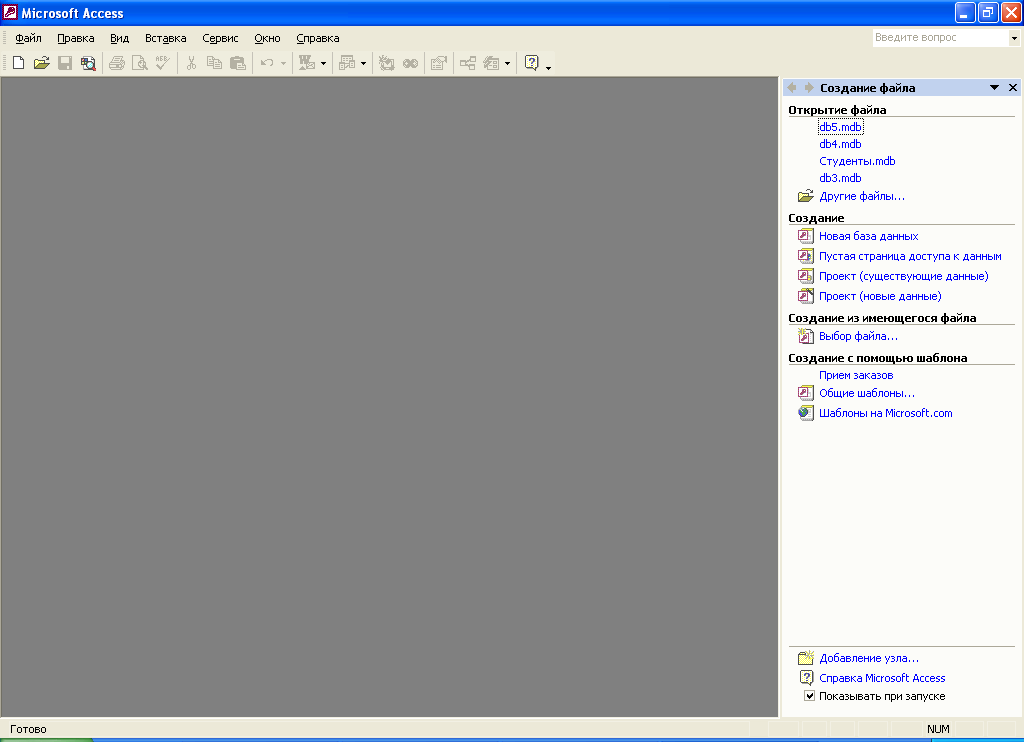Viewport: 1024px width, 742px height.
Task: Click the Прием заказов template link
Action: click(x=856, y=375)
